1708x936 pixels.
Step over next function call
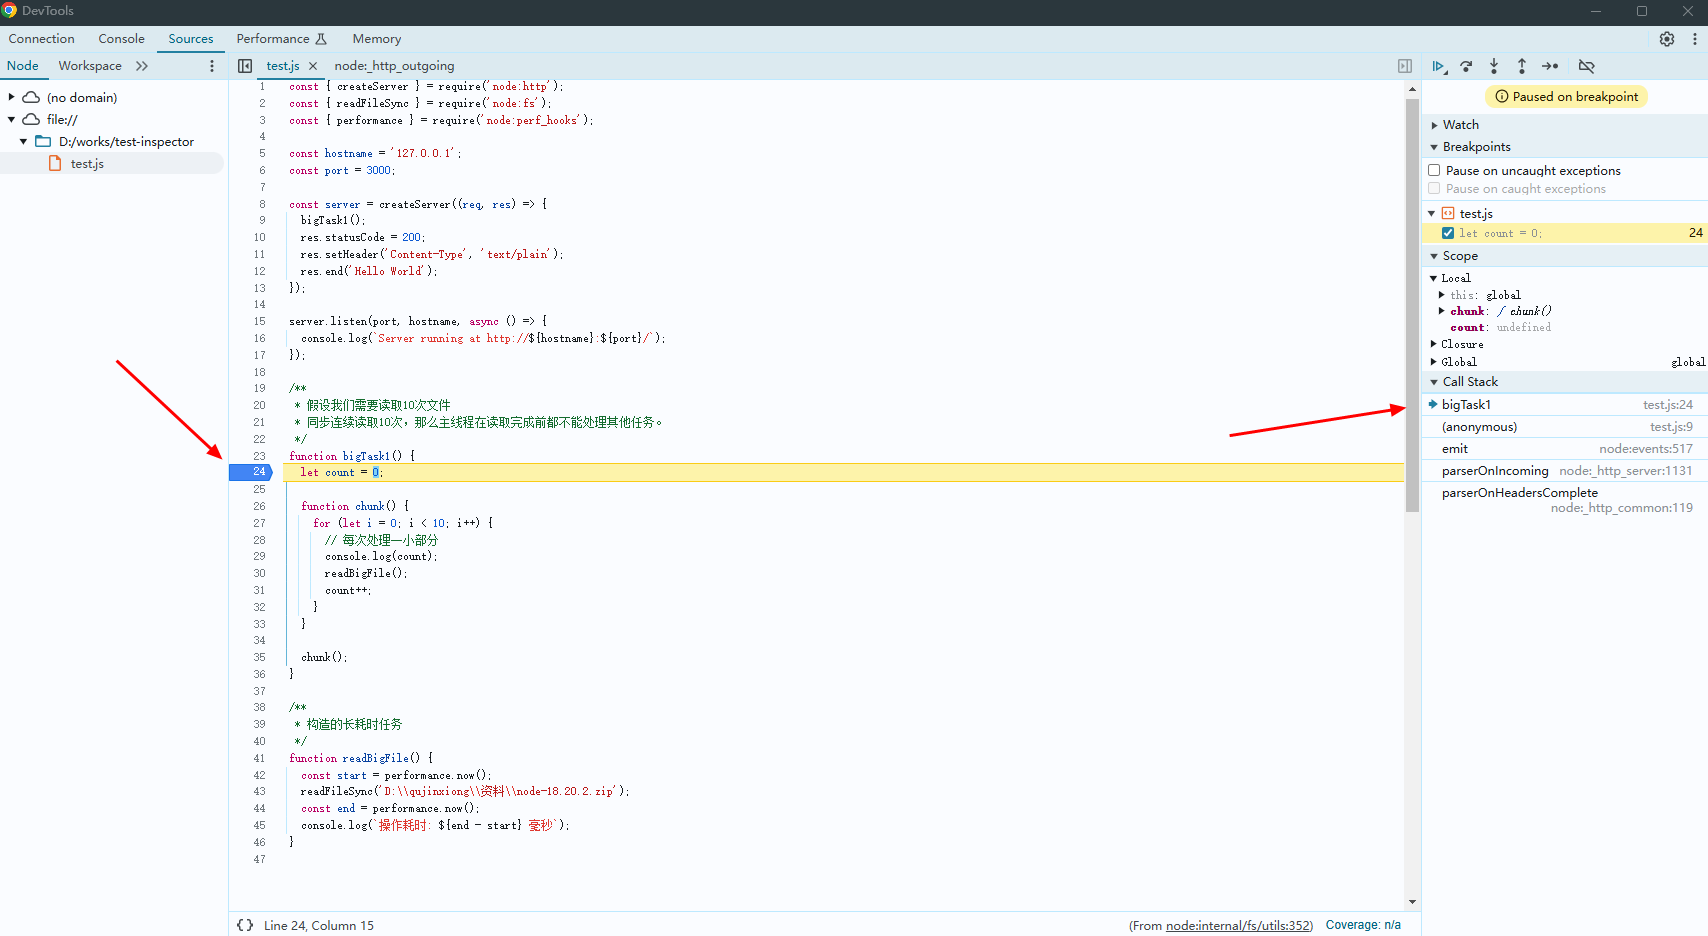pos(1466,66)
